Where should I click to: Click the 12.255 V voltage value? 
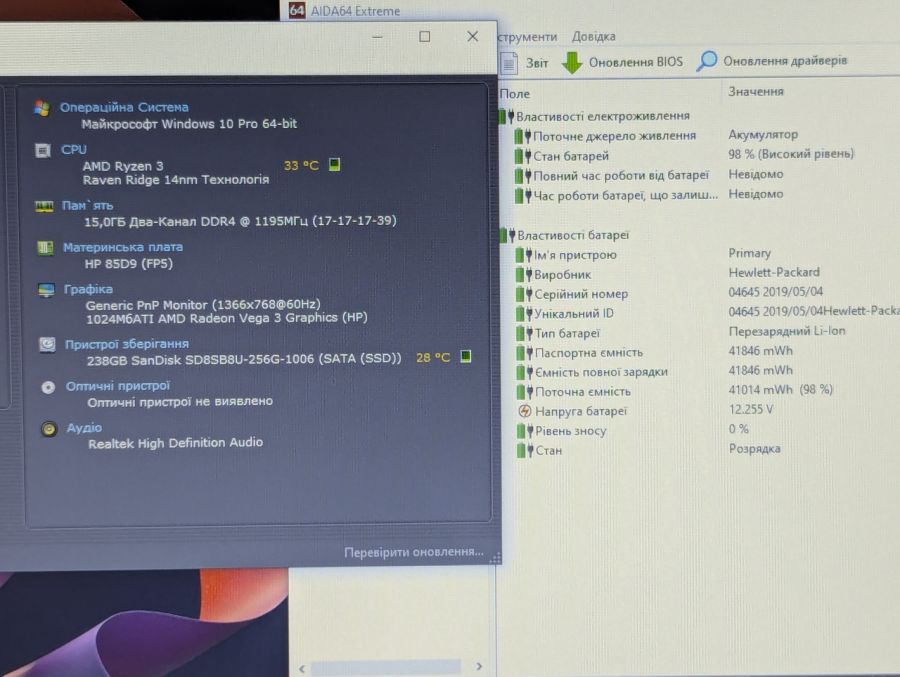751,409
